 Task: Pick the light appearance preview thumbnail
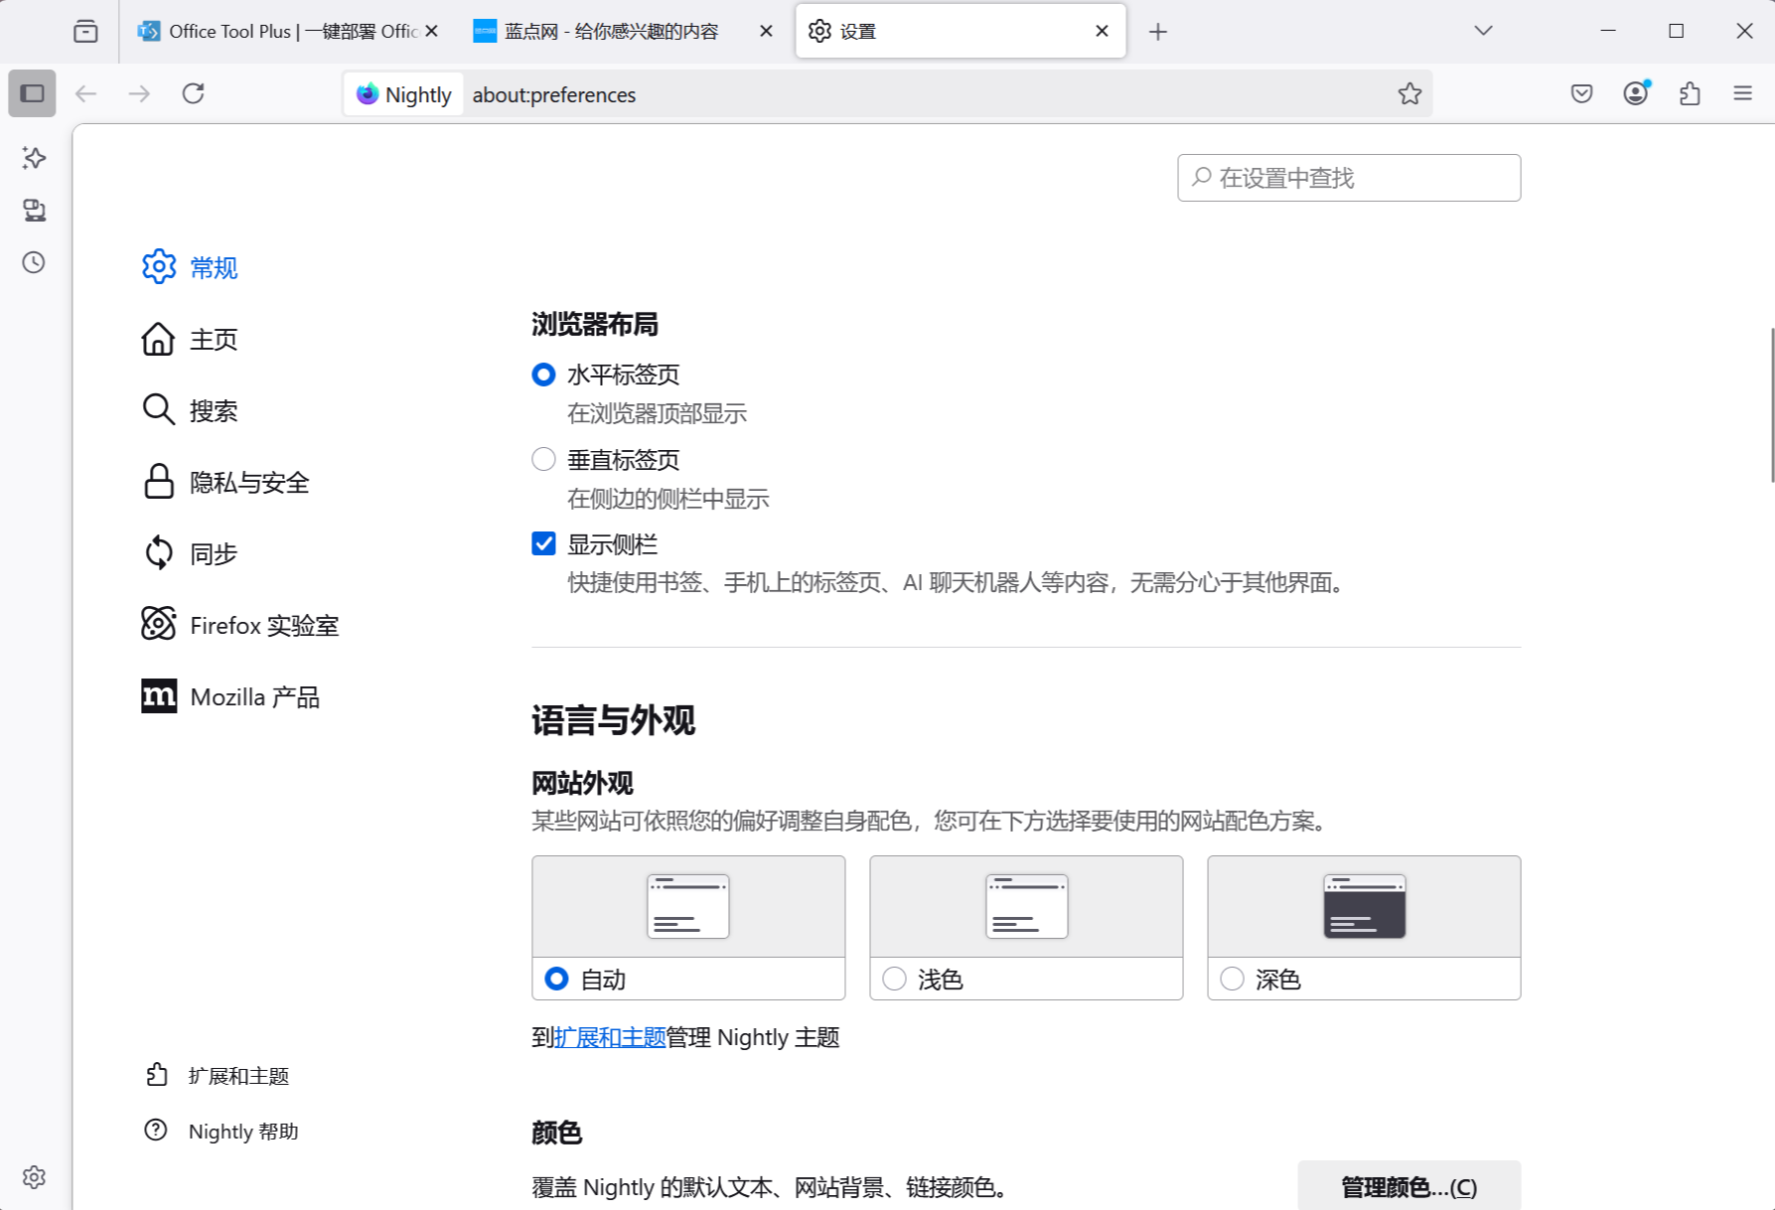1026,907
